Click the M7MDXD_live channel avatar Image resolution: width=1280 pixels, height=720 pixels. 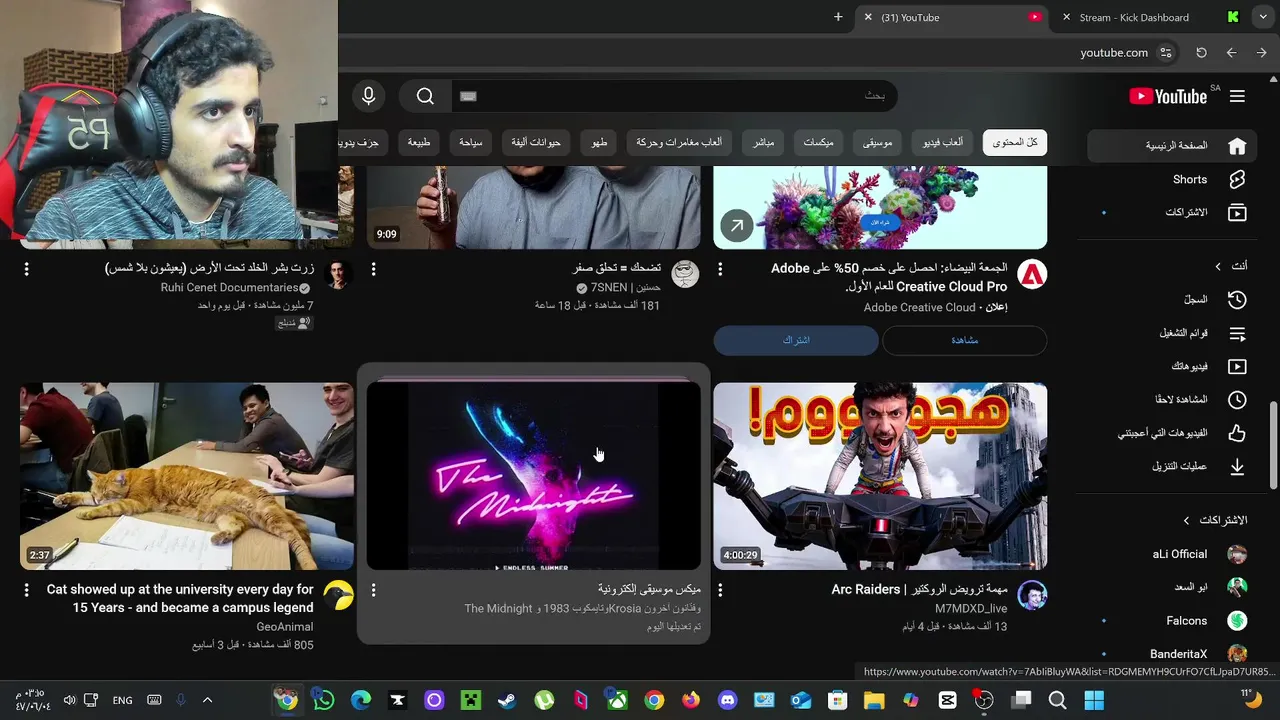(1032, 596)
